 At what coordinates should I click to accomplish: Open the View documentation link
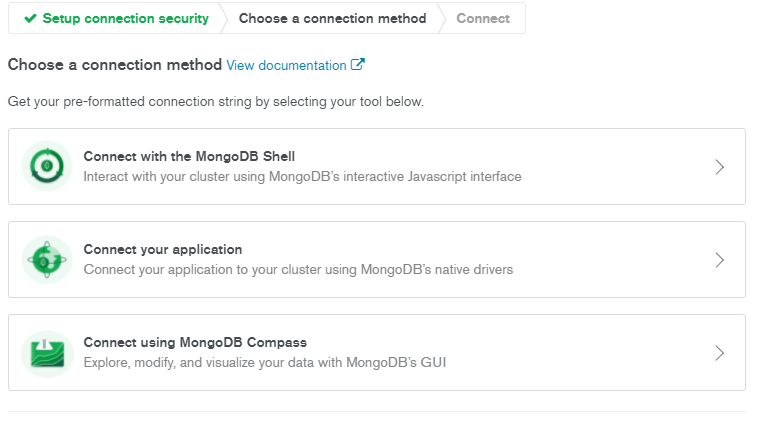point(286,65)
